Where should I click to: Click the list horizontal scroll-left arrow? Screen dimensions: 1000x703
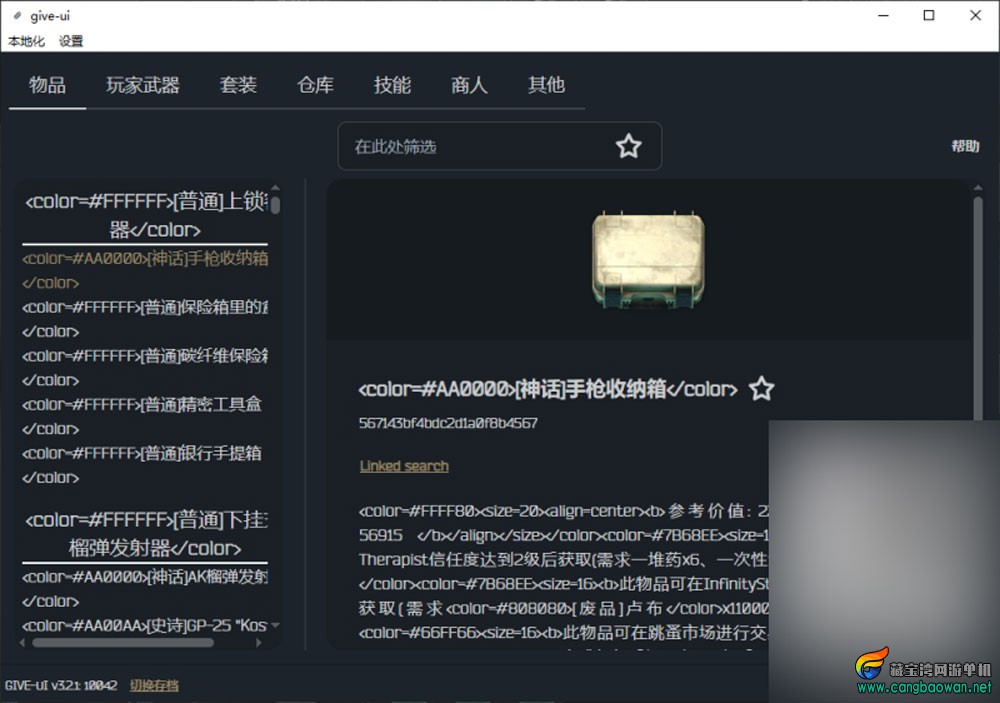point(23,643)
